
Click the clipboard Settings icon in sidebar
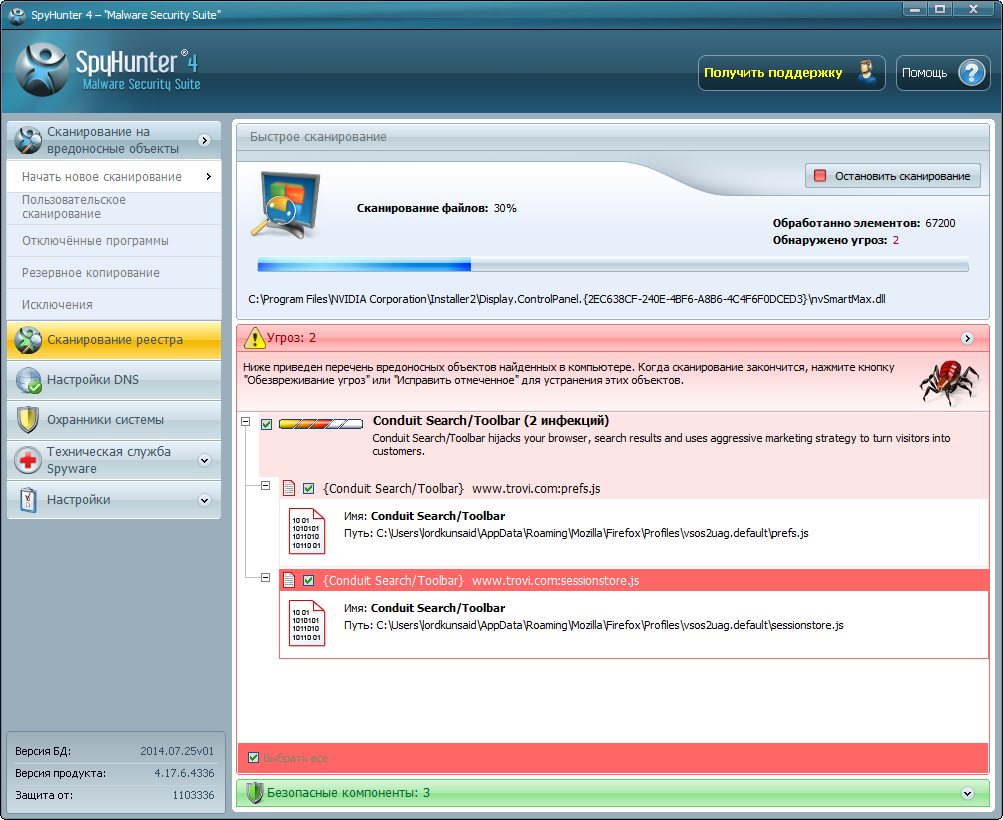[x=28, y=500]
